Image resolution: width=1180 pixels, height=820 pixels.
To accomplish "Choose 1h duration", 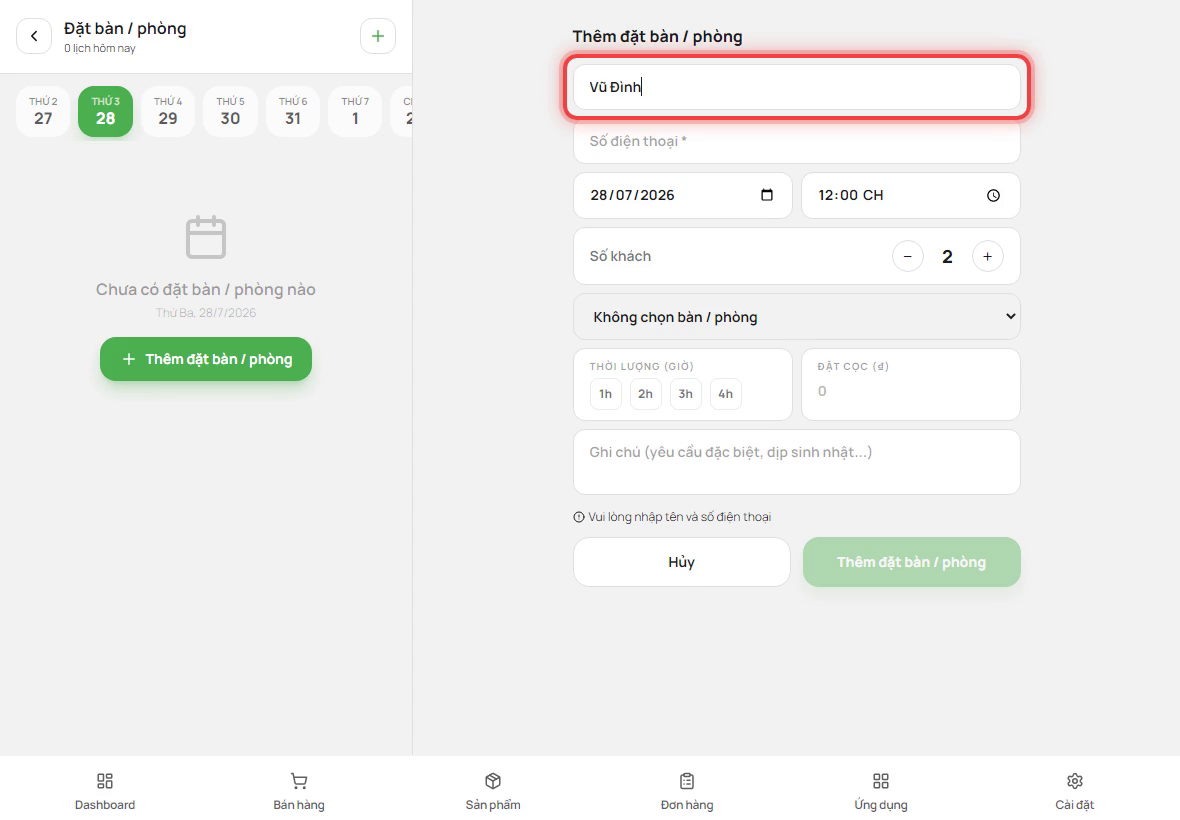I will [x=606, y=394].
